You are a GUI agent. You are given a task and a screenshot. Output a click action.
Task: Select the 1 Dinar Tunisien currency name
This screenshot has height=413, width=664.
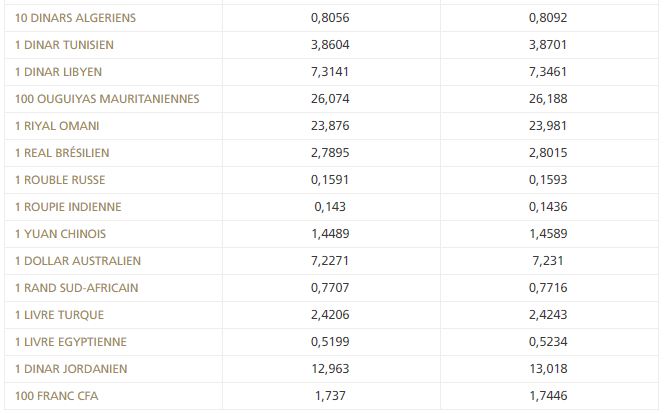click(64, 45)
